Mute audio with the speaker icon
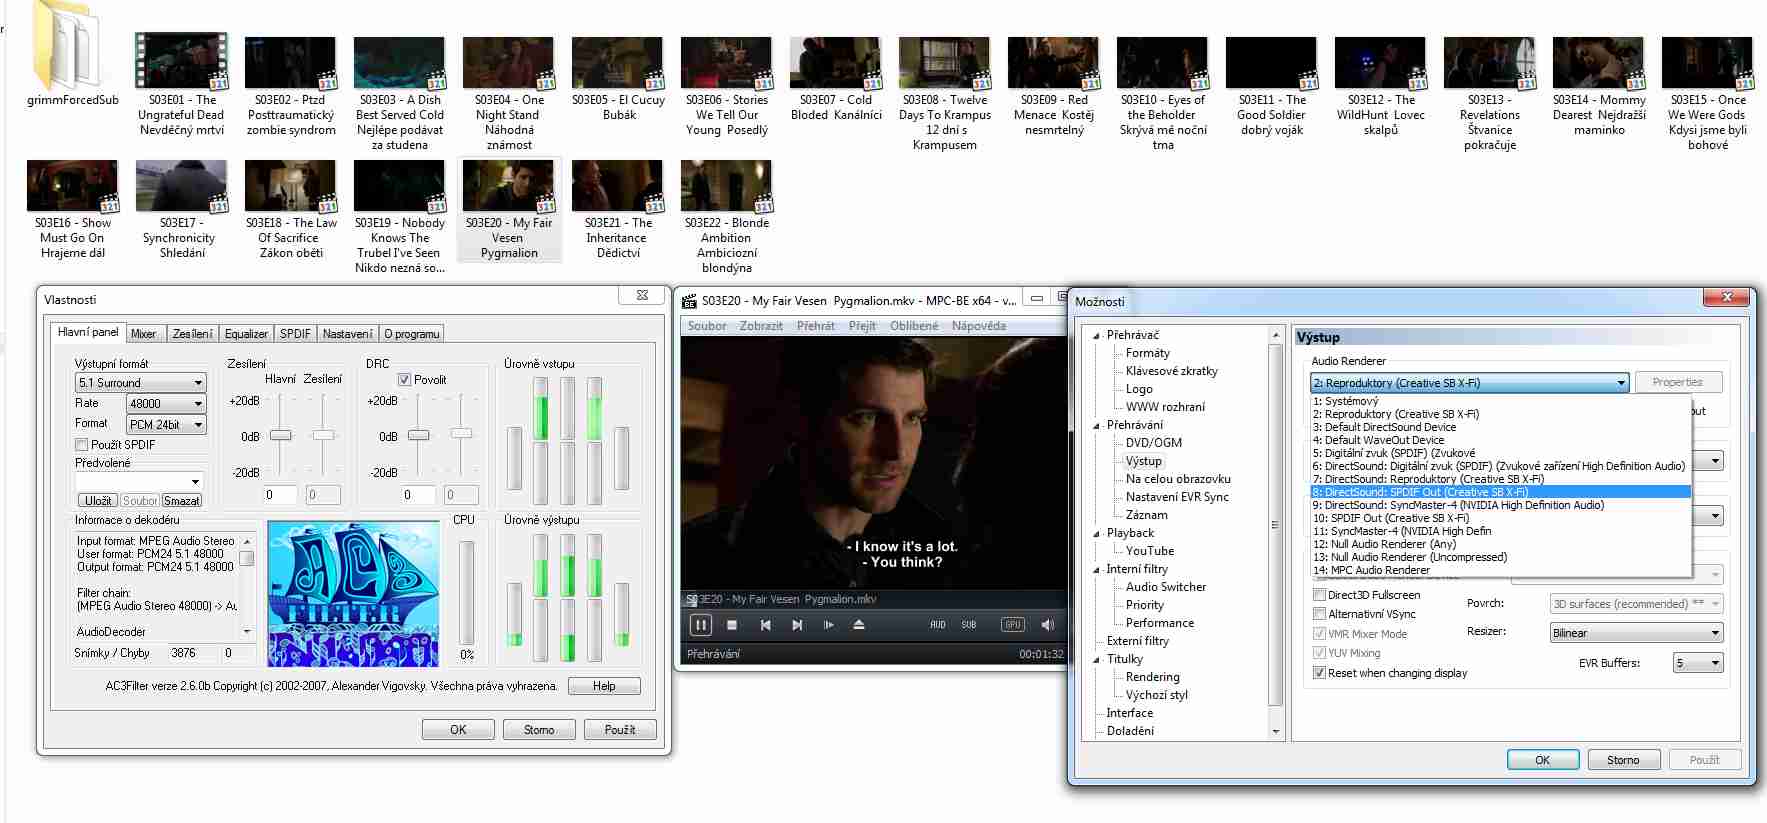 tap(1047, 625)
